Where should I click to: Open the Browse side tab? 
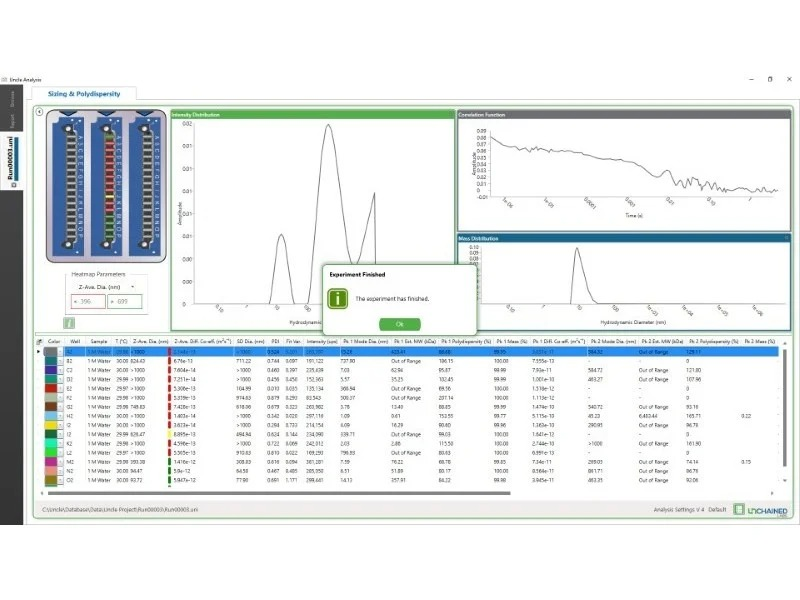point(11,98)
